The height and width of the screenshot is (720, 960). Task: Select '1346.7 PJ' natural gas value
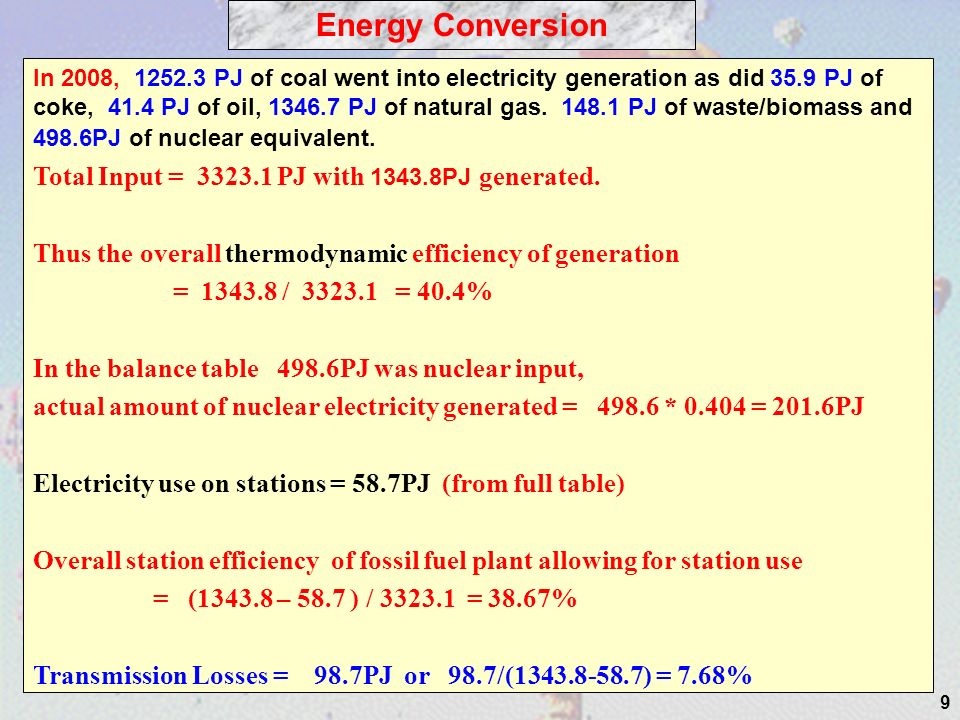click(323, 107)
